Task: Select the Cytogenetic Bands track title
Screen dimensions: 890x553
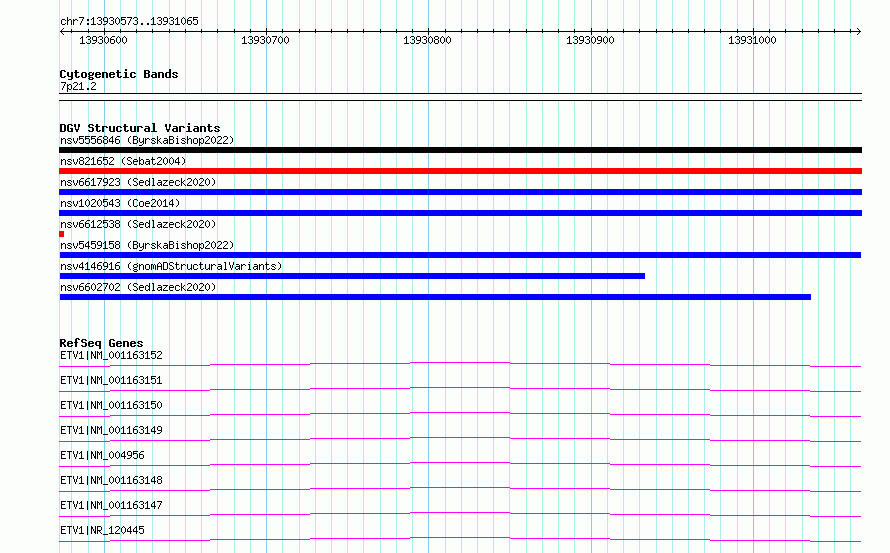Action: [x=119, y=74]
